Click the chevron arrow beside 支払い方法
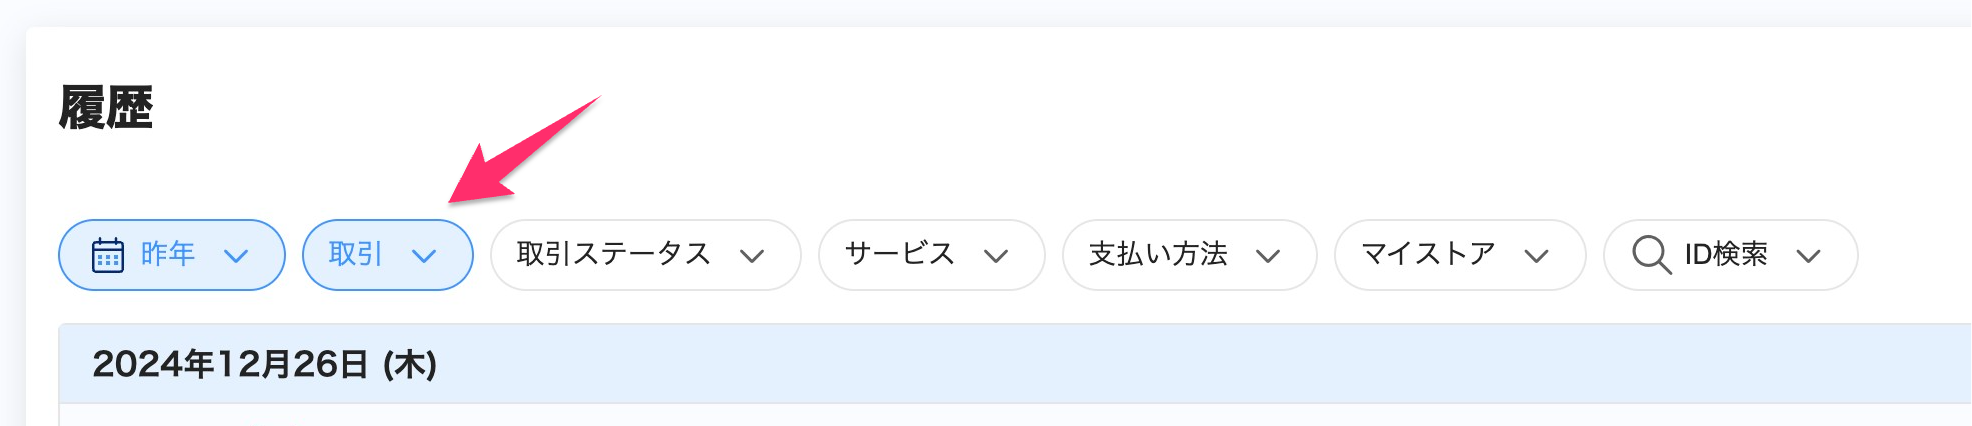This screenshot has height=426, width=1972. point(1268,256)
